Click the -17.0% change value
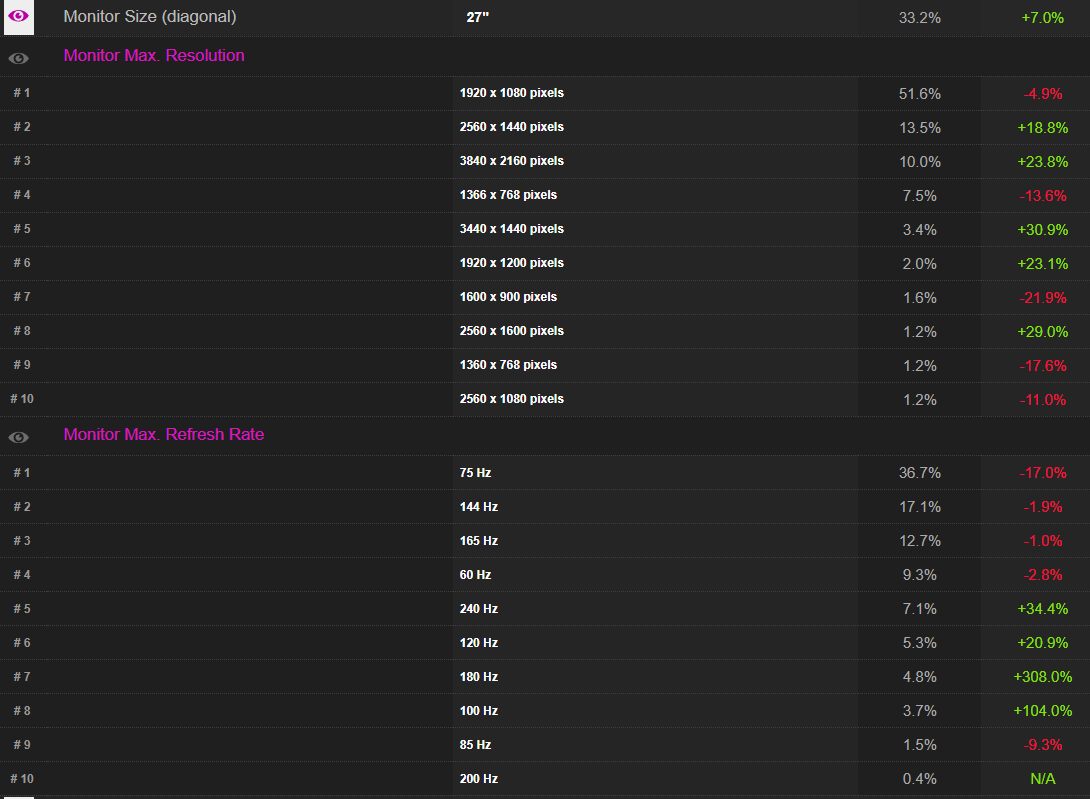This screenshot has width=1090, height=799. (x=1042, y=474)
